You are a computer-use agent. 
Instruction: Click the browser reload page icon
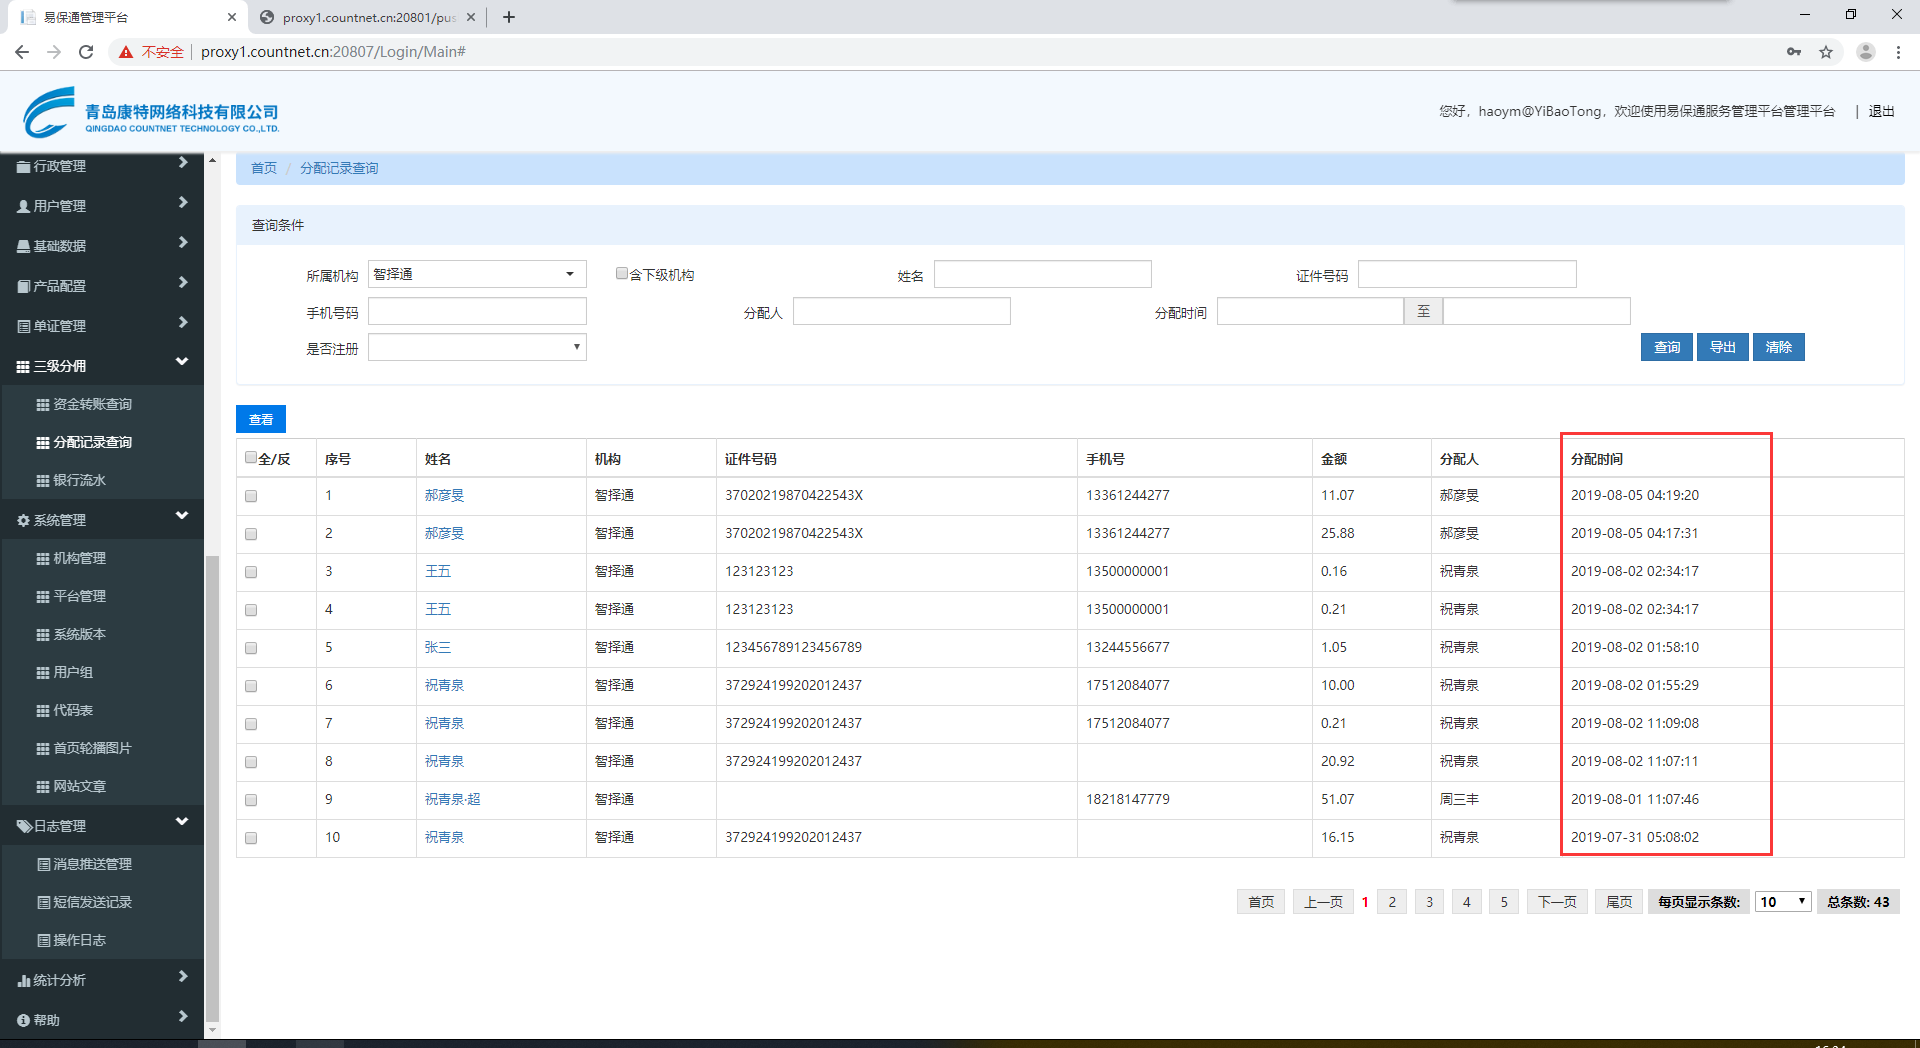pyautogui.click(x=86, y=52)
